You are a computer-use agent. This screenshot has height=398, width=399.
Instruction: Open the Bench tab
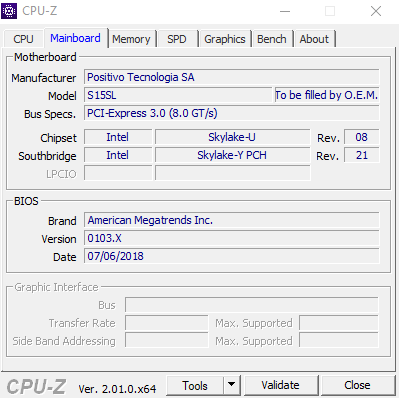coord(272,39)
